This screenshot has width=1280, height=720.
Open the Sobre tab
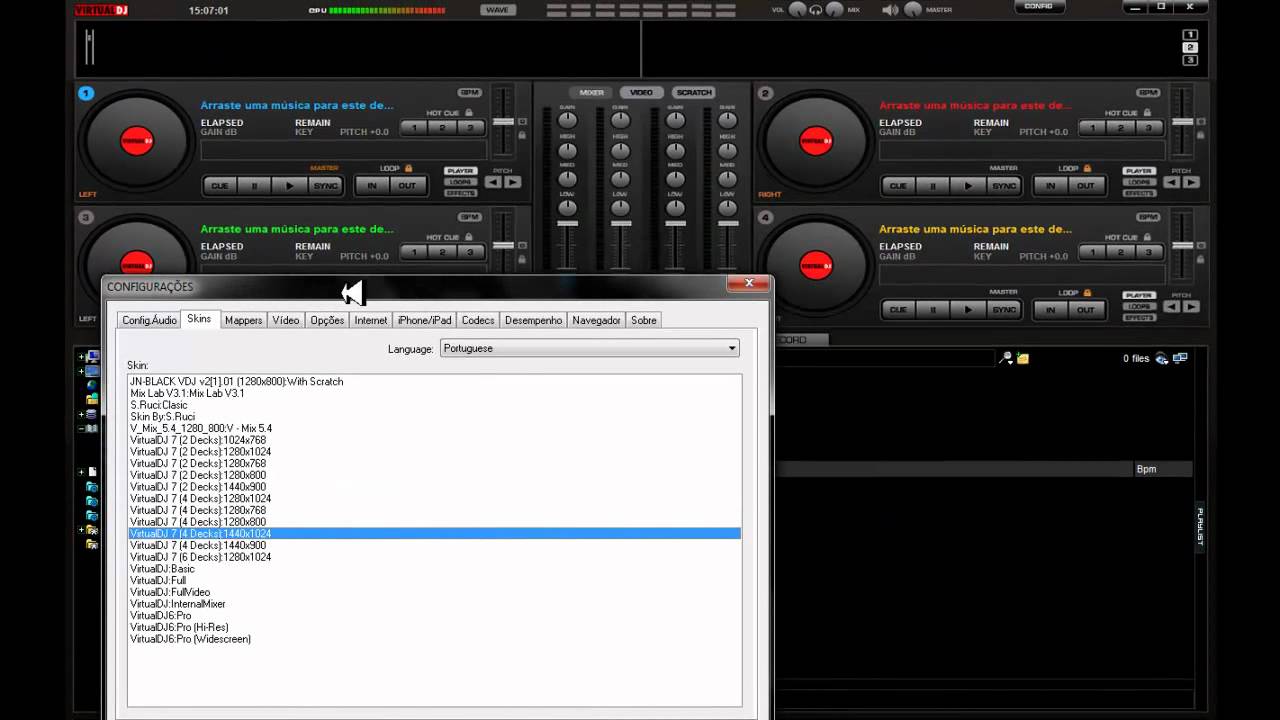[644, 320]
